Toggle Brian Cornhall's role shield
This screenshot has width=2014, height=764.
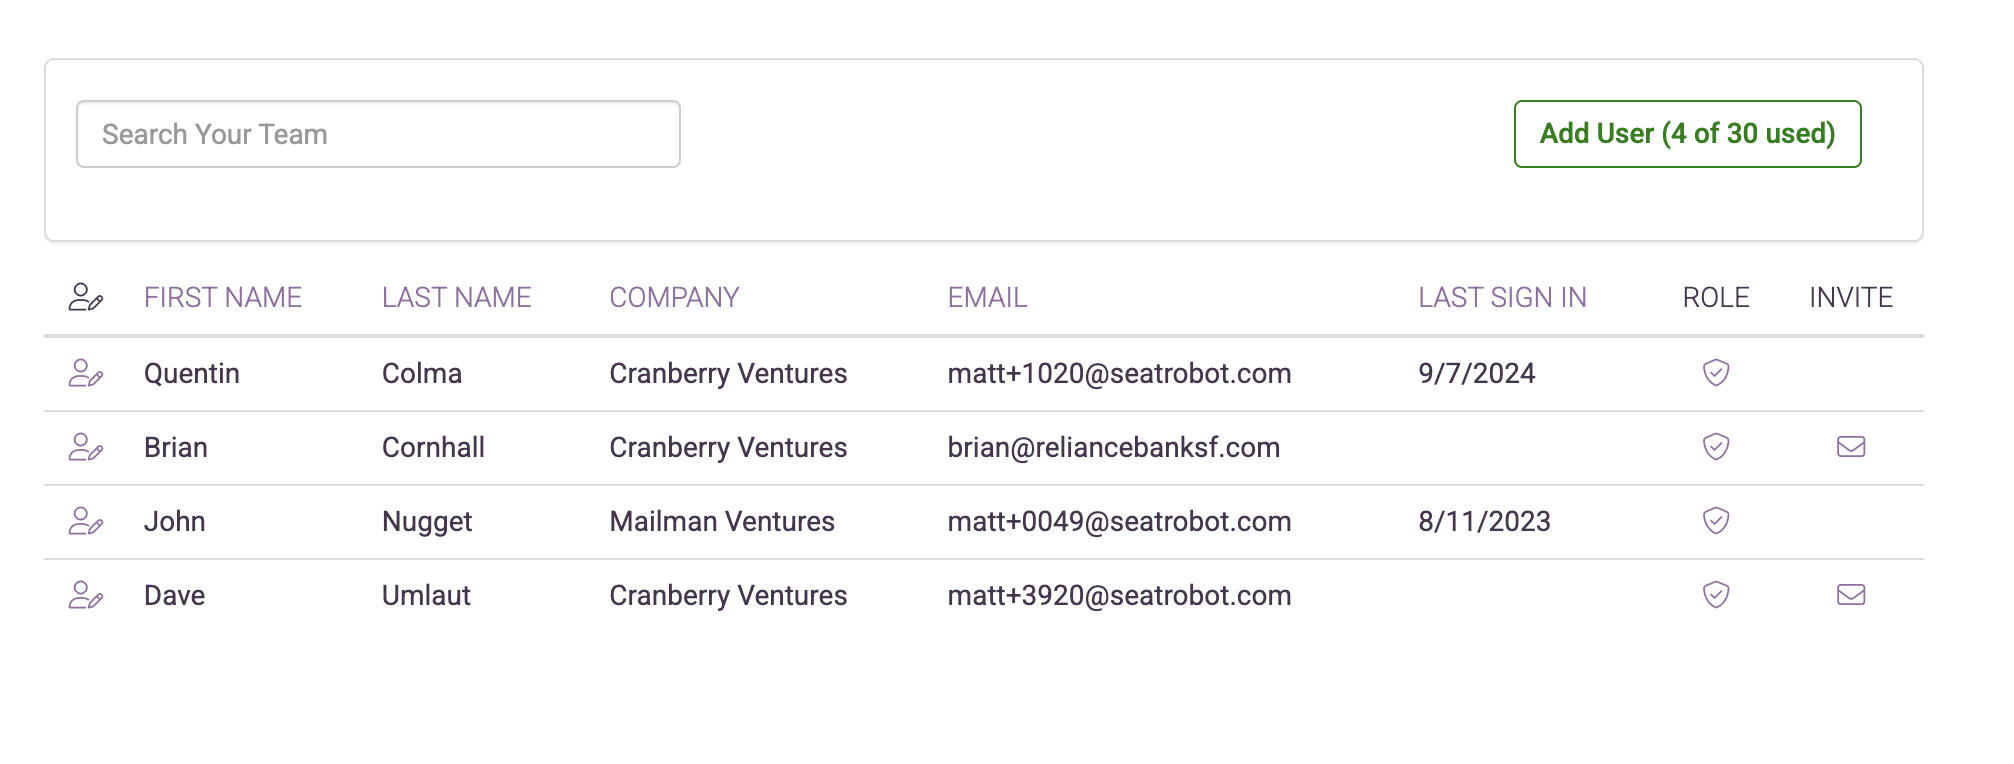(1716, 447)
